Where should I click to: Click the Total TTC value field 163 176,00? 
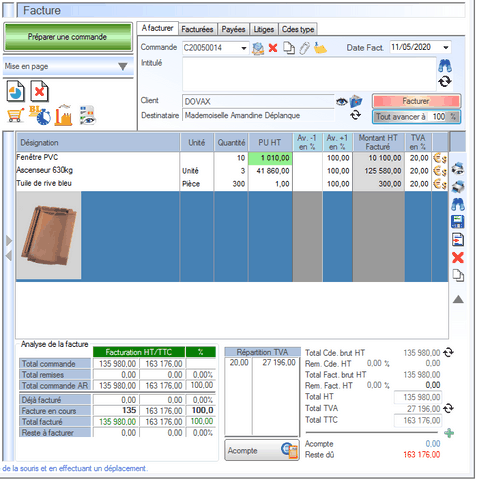pyautogui.click(x=418, y=421)
